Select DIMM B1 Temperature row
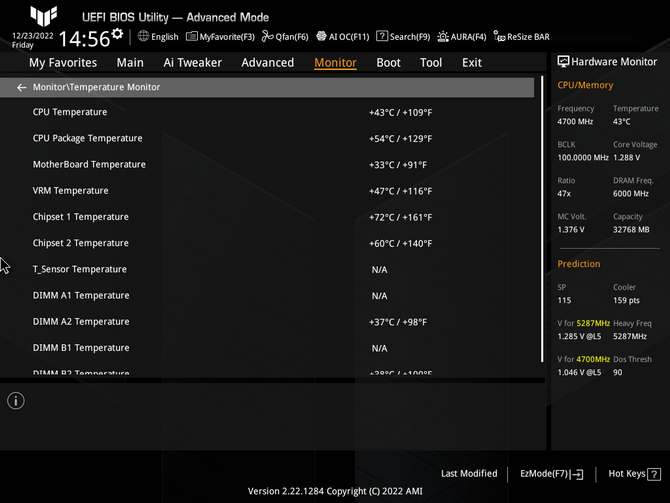The width and height of the screenshot is (670, 503). (267, 348)
